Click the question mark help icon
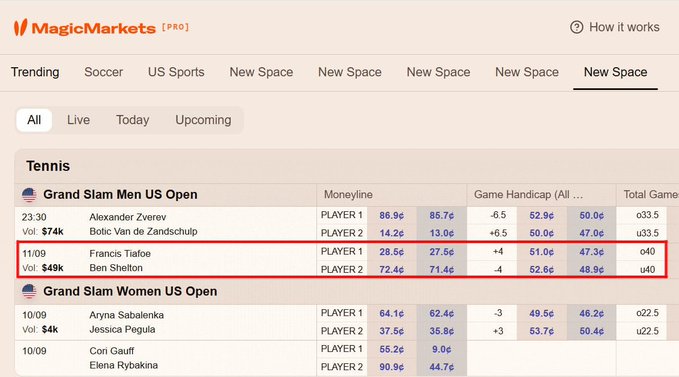The width and height of the screenshot is (679, 377). (576, 27)
